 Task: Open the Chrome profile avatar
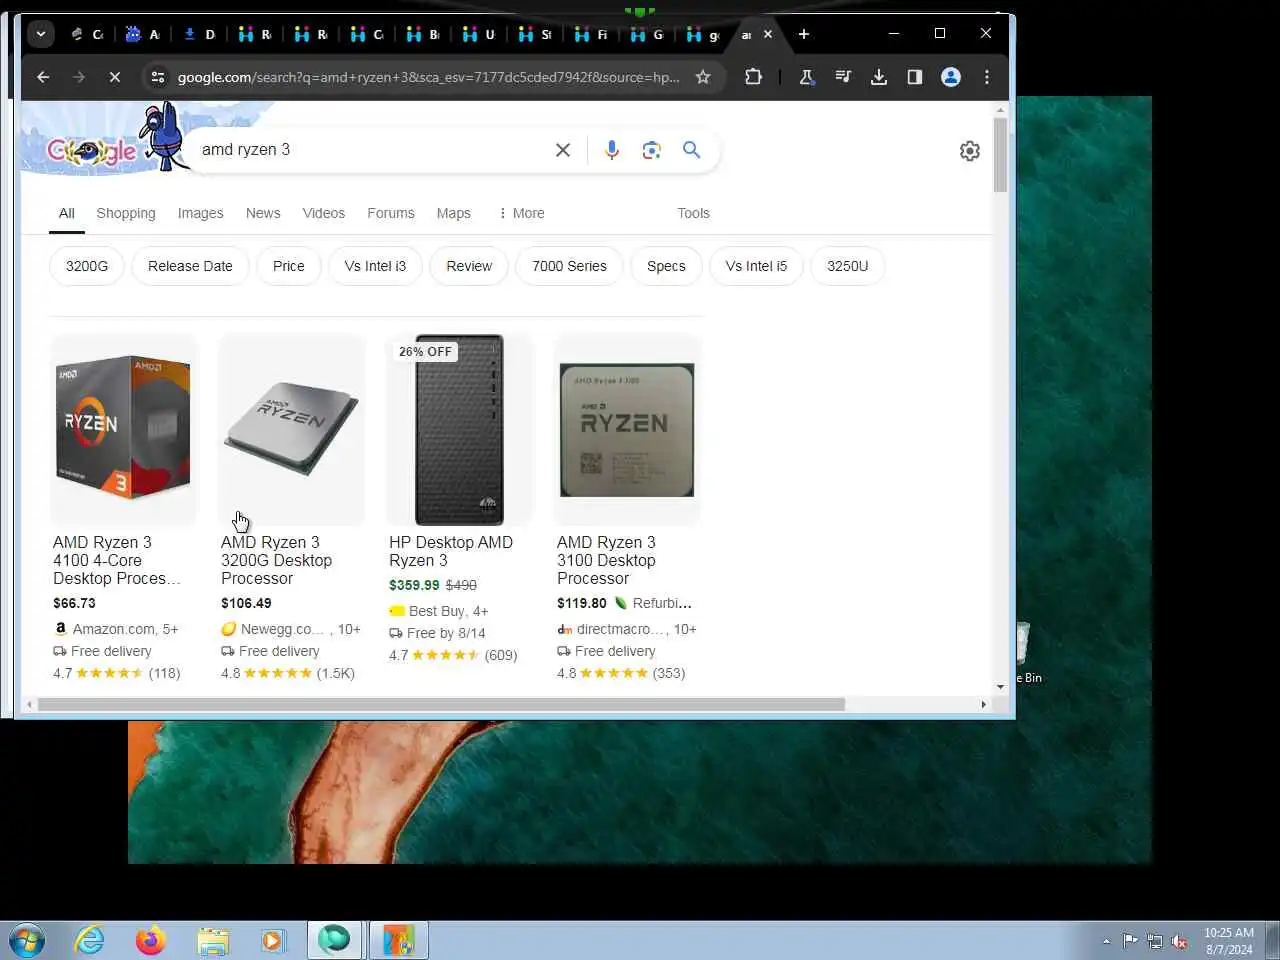tap(951, 77)
